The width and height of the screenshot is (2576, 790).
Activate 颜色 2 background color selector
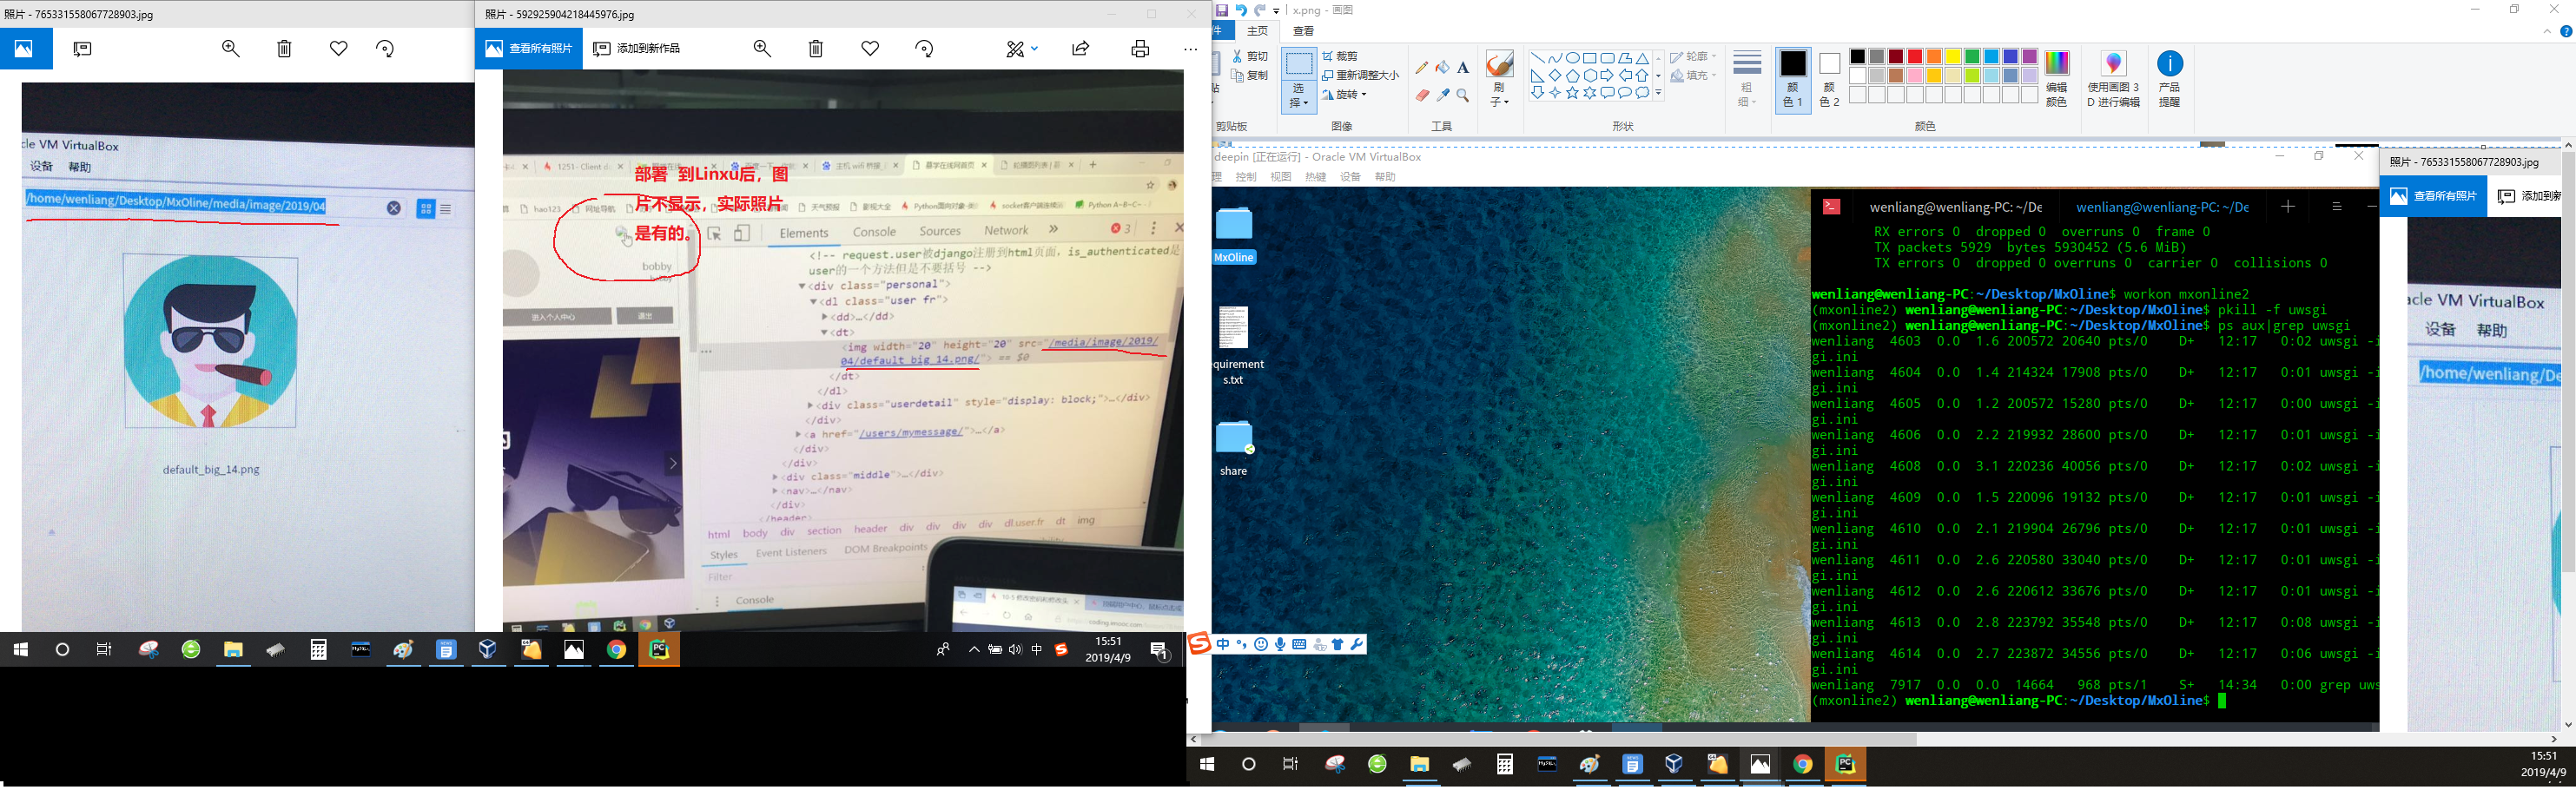(x=1829, y=79)
